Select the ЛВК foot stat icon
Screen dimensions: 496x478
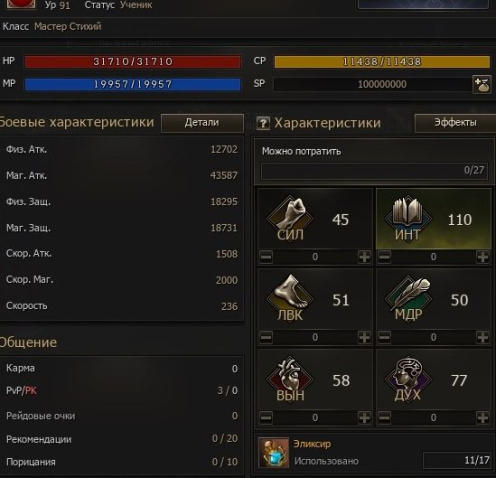coord(290,298)
